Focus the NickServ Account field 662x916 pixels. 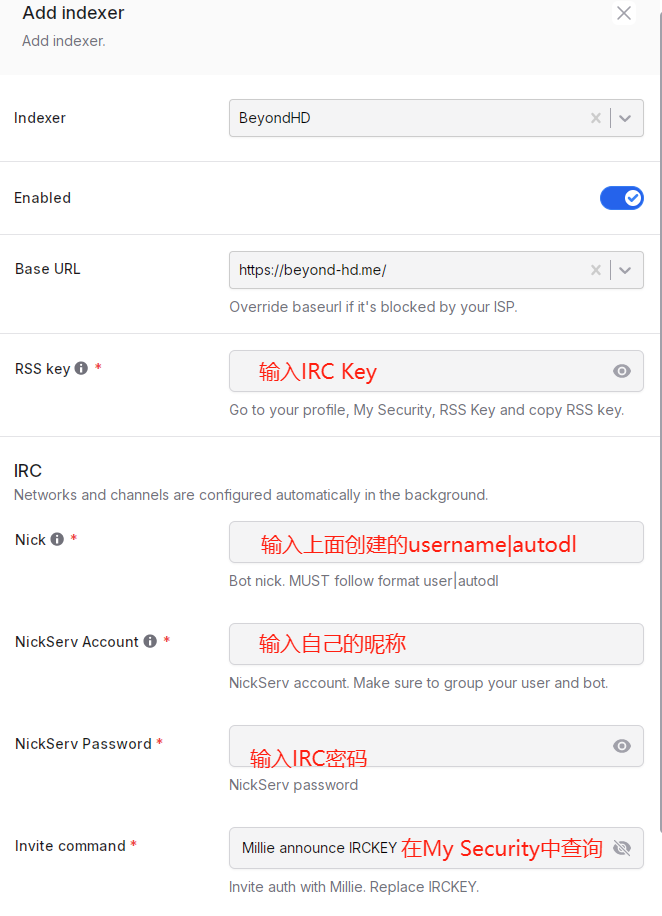[435, 644]
